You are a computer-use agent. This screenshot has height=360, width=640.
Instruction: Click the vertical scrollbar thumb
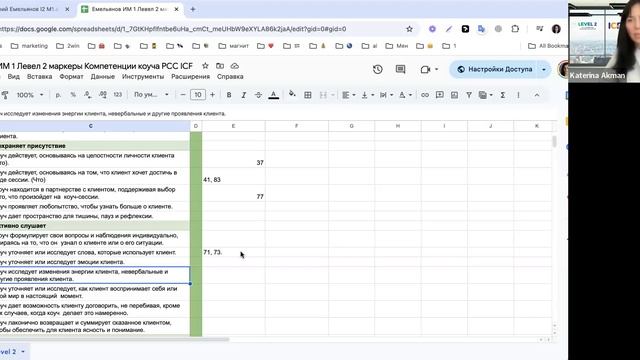pyautogui.click(x=554, y=142)
